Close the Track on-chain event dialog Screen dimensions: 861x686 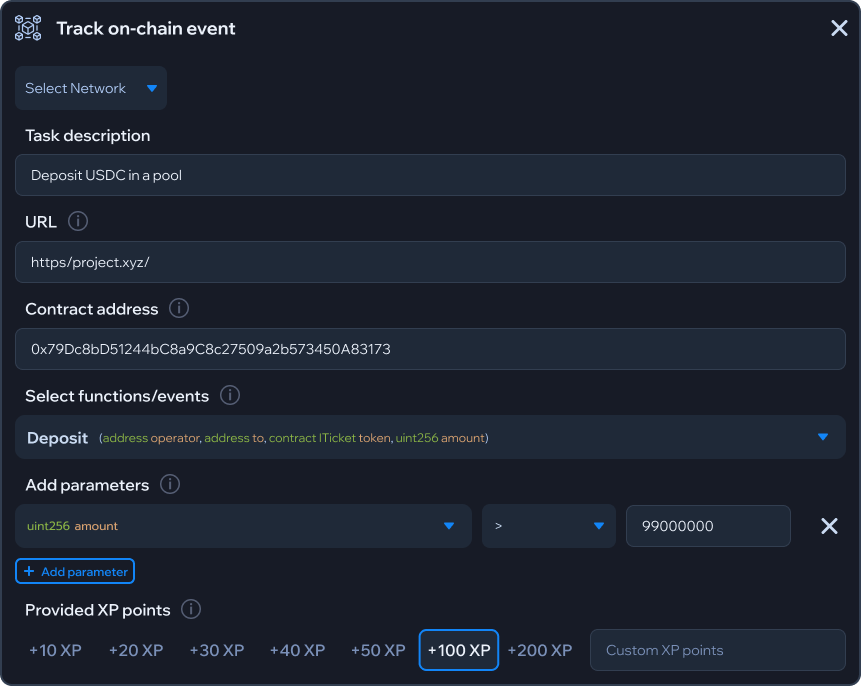coord(839,28)
